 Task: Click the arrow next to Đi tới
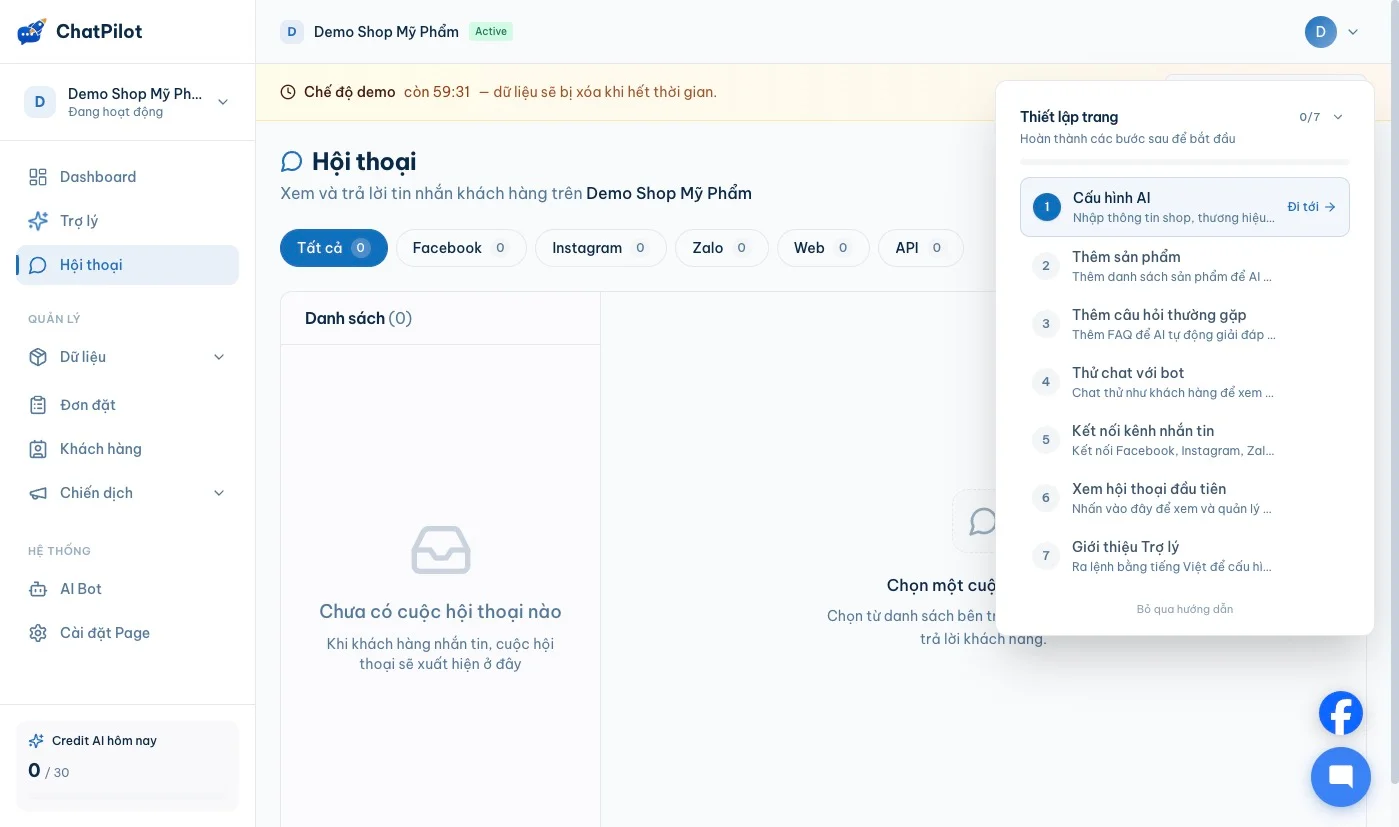(x=1330, y=207)
